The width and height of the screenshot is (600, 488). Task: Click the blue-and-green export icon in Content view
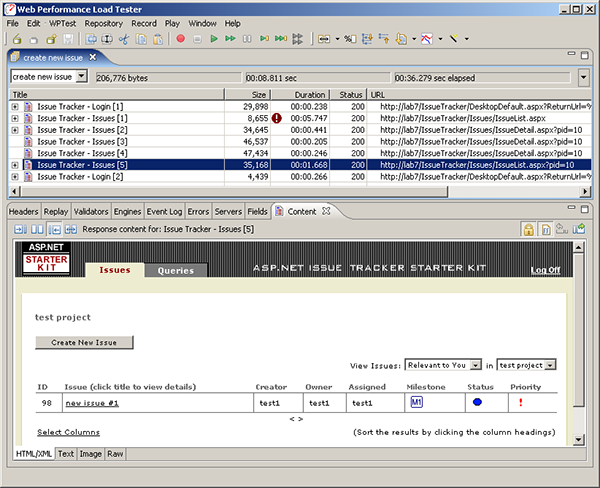coord(579,229)
